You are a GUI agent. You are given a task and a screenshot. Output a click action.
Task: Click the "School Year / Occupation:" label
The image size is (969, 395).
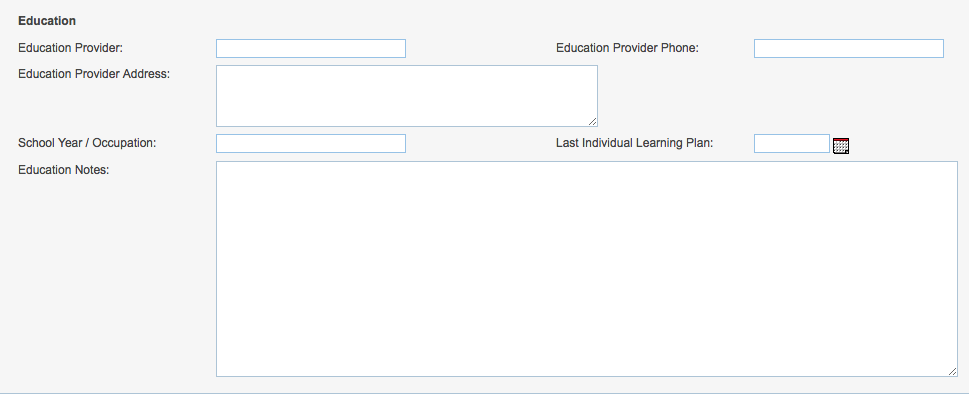point(87,143)
